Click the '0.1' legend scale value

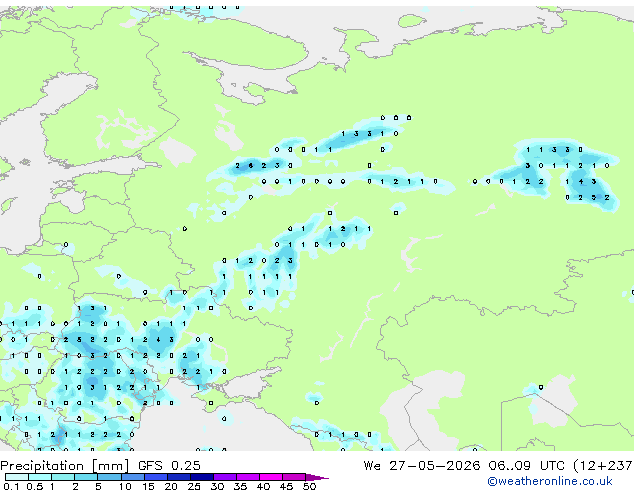[x=11, y=486]
